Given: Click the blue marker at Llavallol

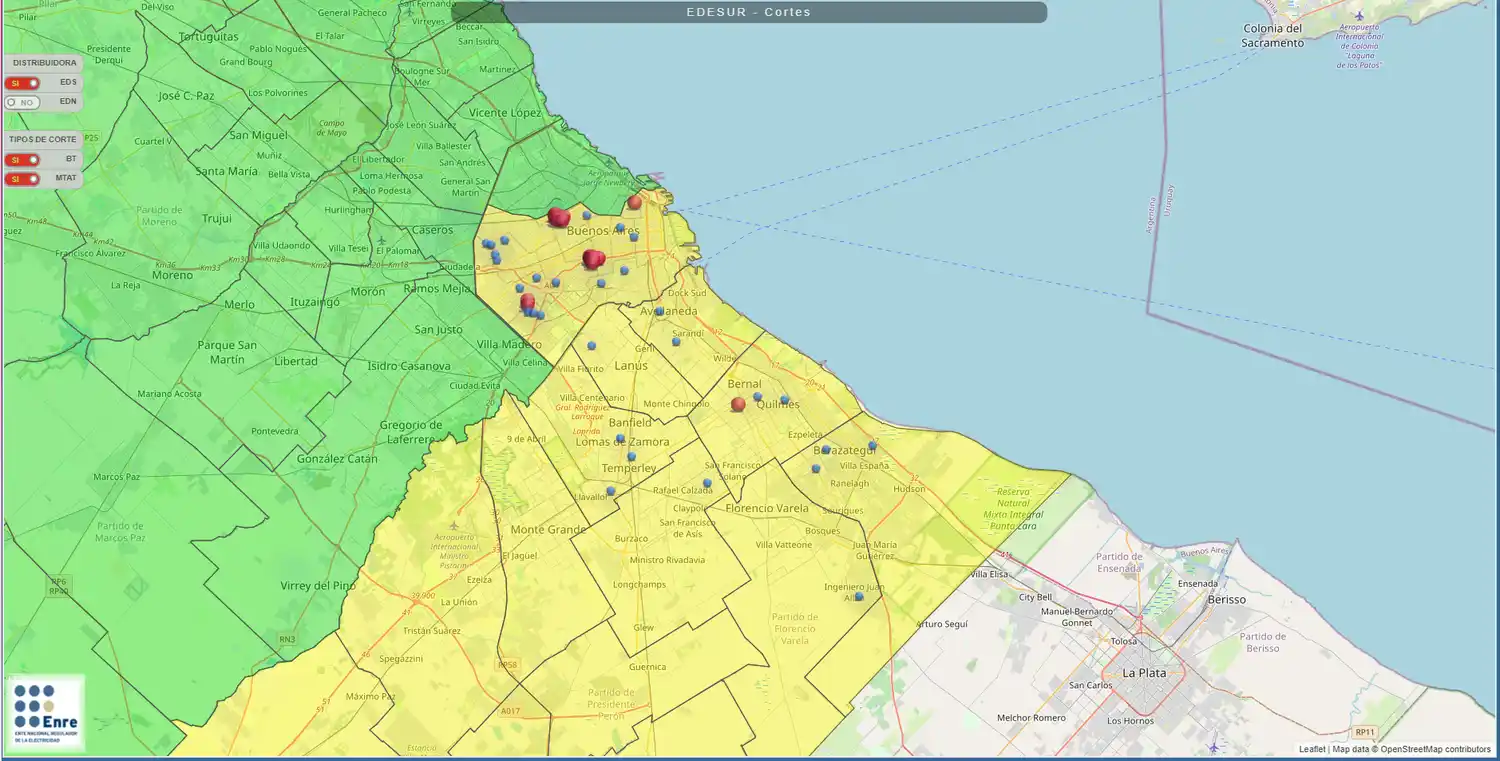Looking at the screenshot, I should [x=611, y=491].
